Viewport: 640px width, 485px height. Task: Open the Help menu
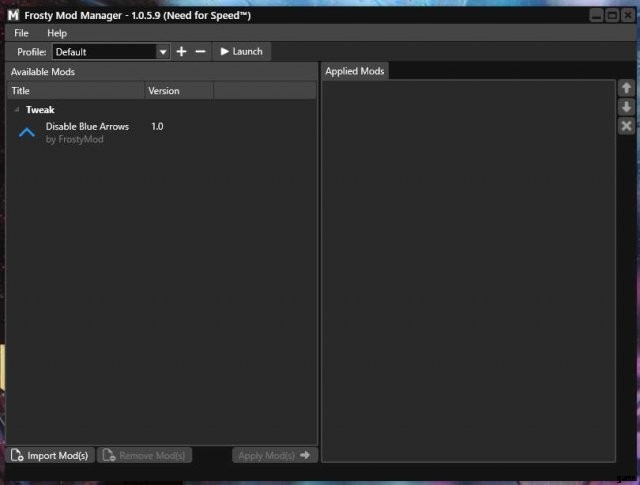[57, 33]
